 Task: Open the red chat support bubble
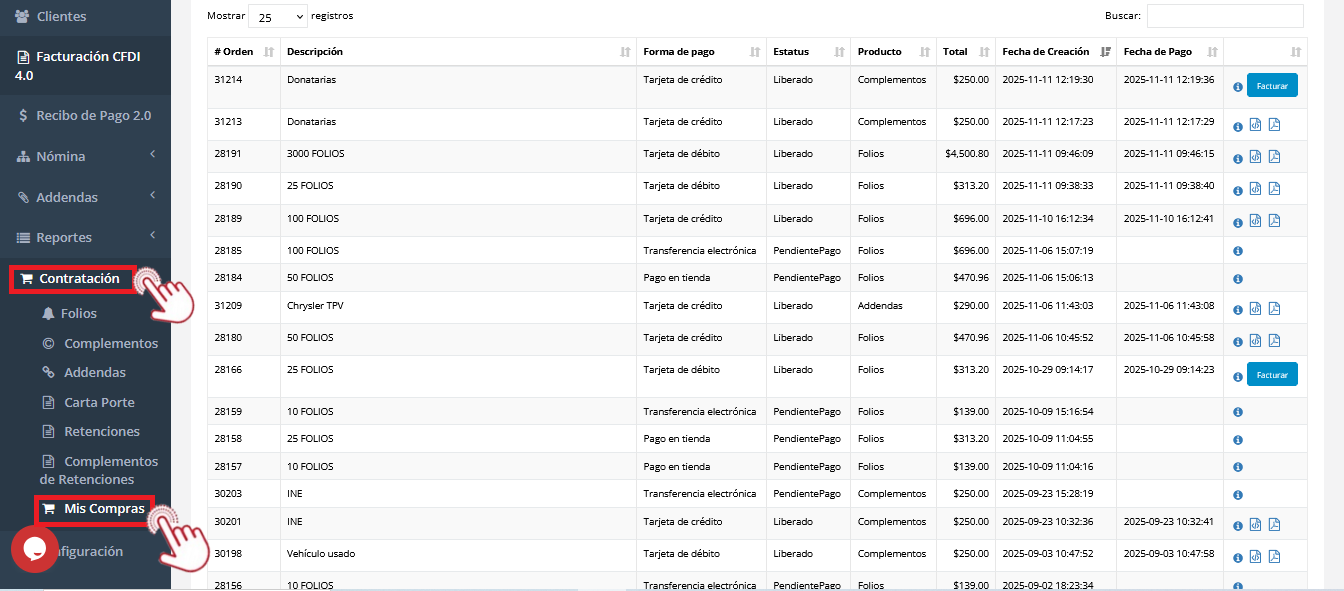click(34, 549)
